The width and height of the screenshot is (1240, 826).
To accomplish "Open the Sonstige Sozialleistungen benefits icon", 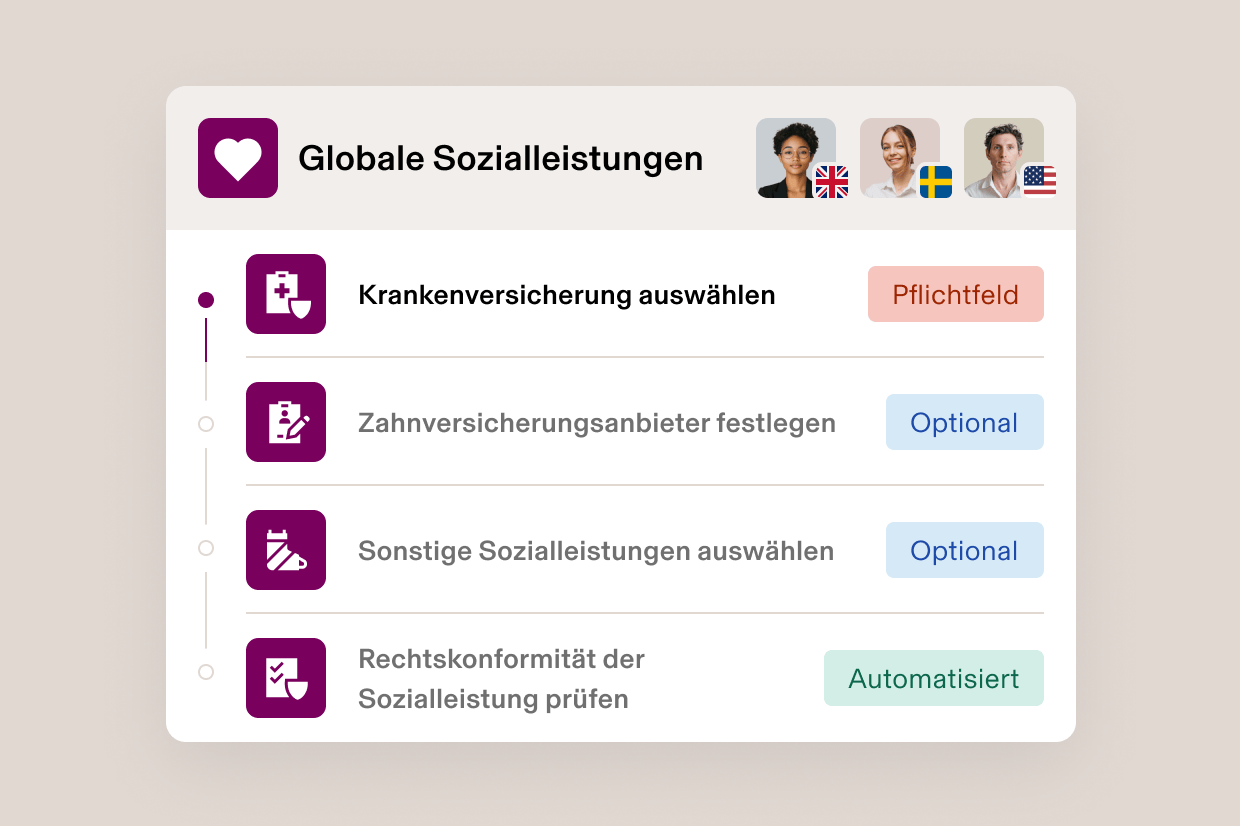I will (x=286, y=550).
